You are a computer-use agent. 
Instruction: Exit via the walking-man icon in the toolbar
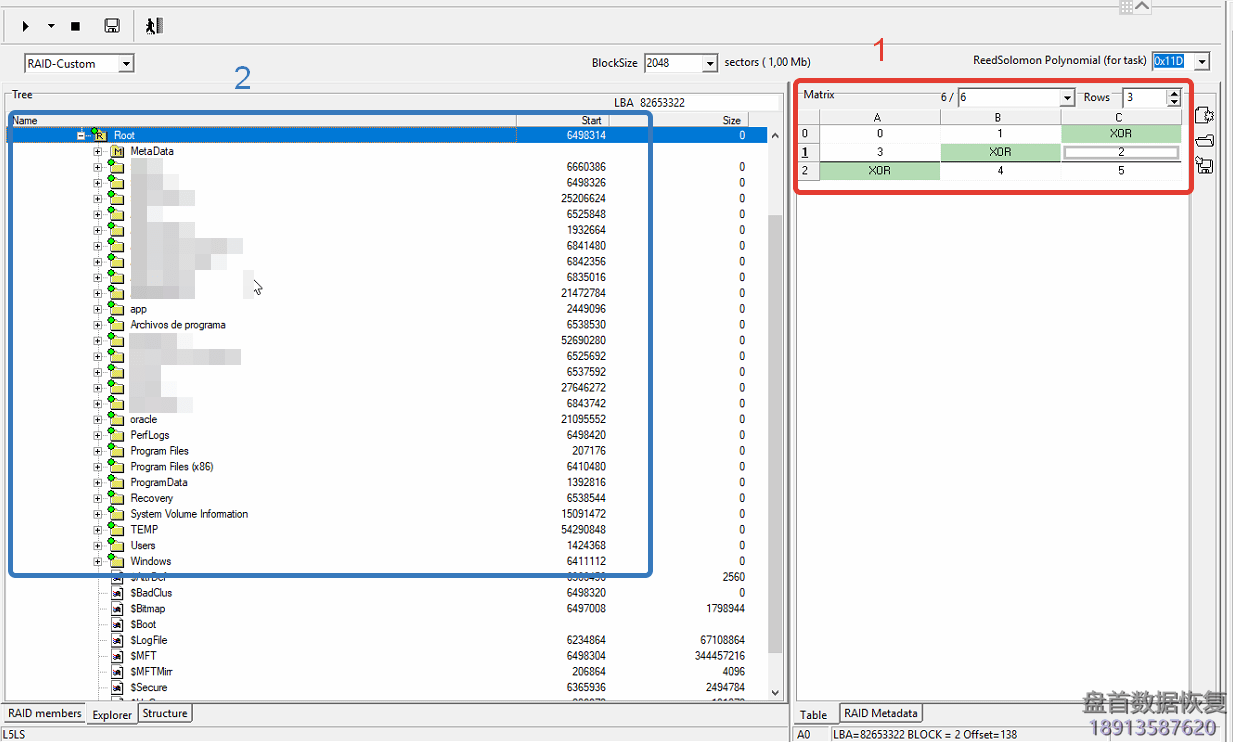pyautogui.click(x=153, y=25)
